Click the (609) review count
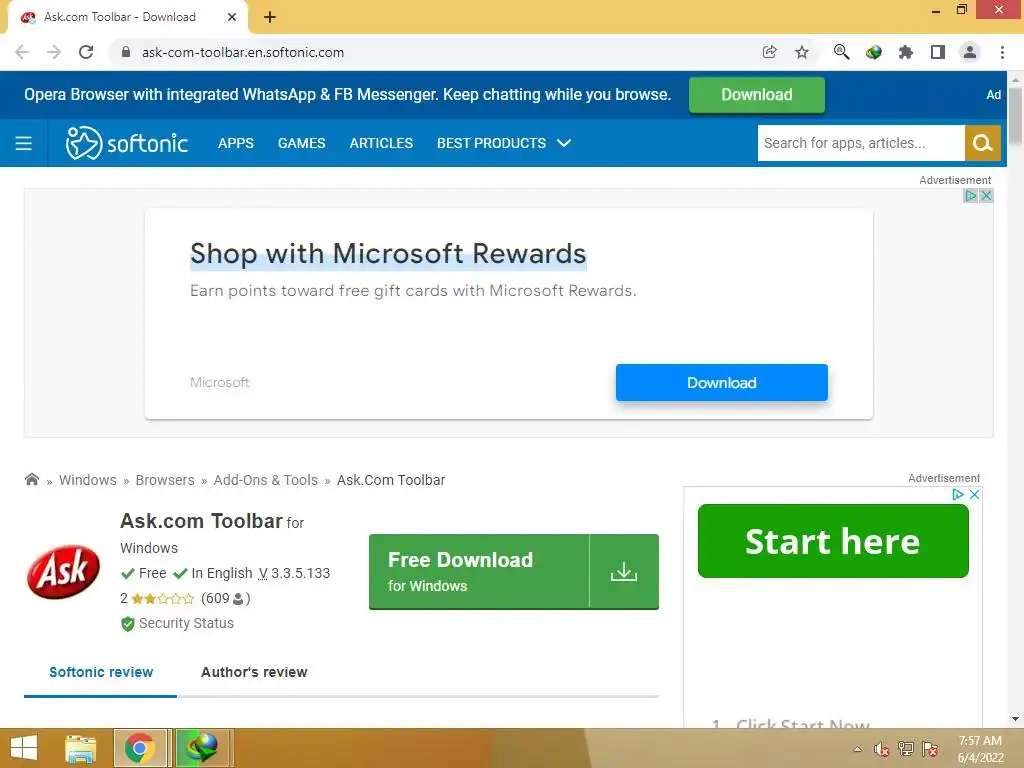The width and height of the screenshot is (1024, 768). 225,598
